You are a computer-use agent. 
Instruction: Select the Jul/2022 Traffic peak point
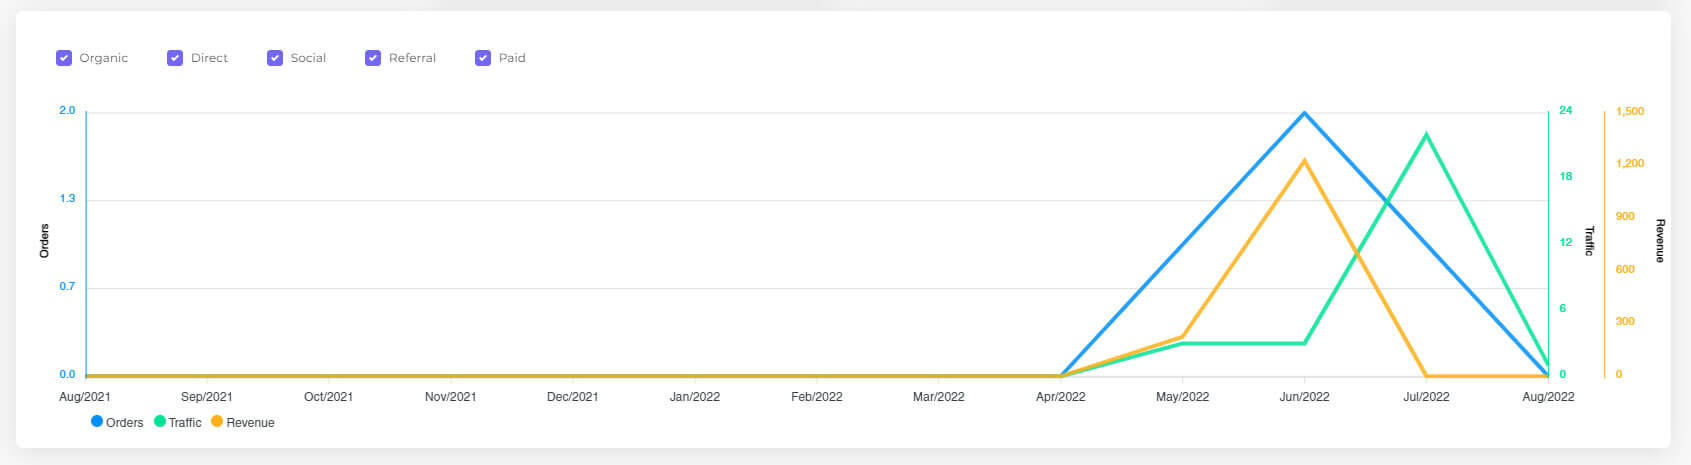(x=1426, y=133)
